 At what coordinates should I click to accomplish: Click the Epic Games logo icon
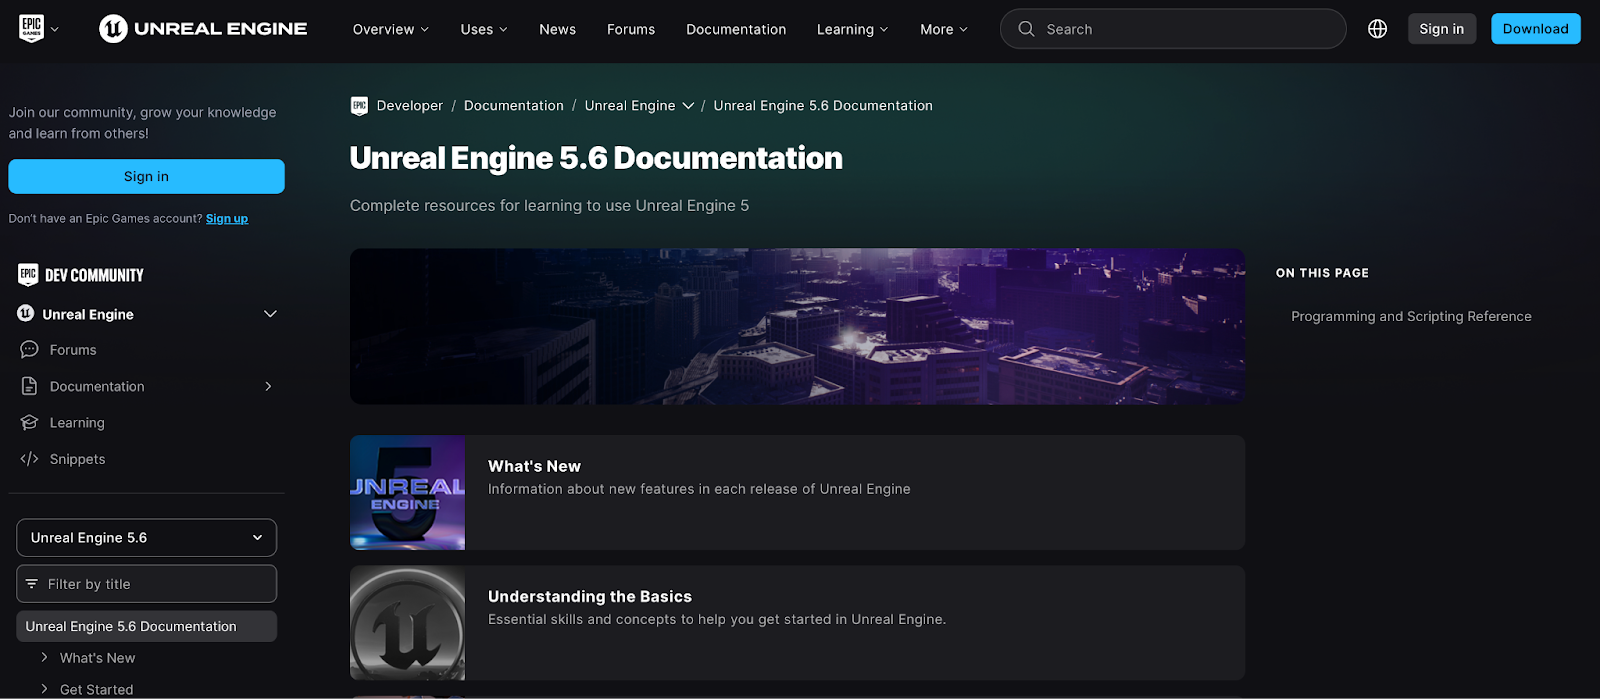[x=31, y=28]
